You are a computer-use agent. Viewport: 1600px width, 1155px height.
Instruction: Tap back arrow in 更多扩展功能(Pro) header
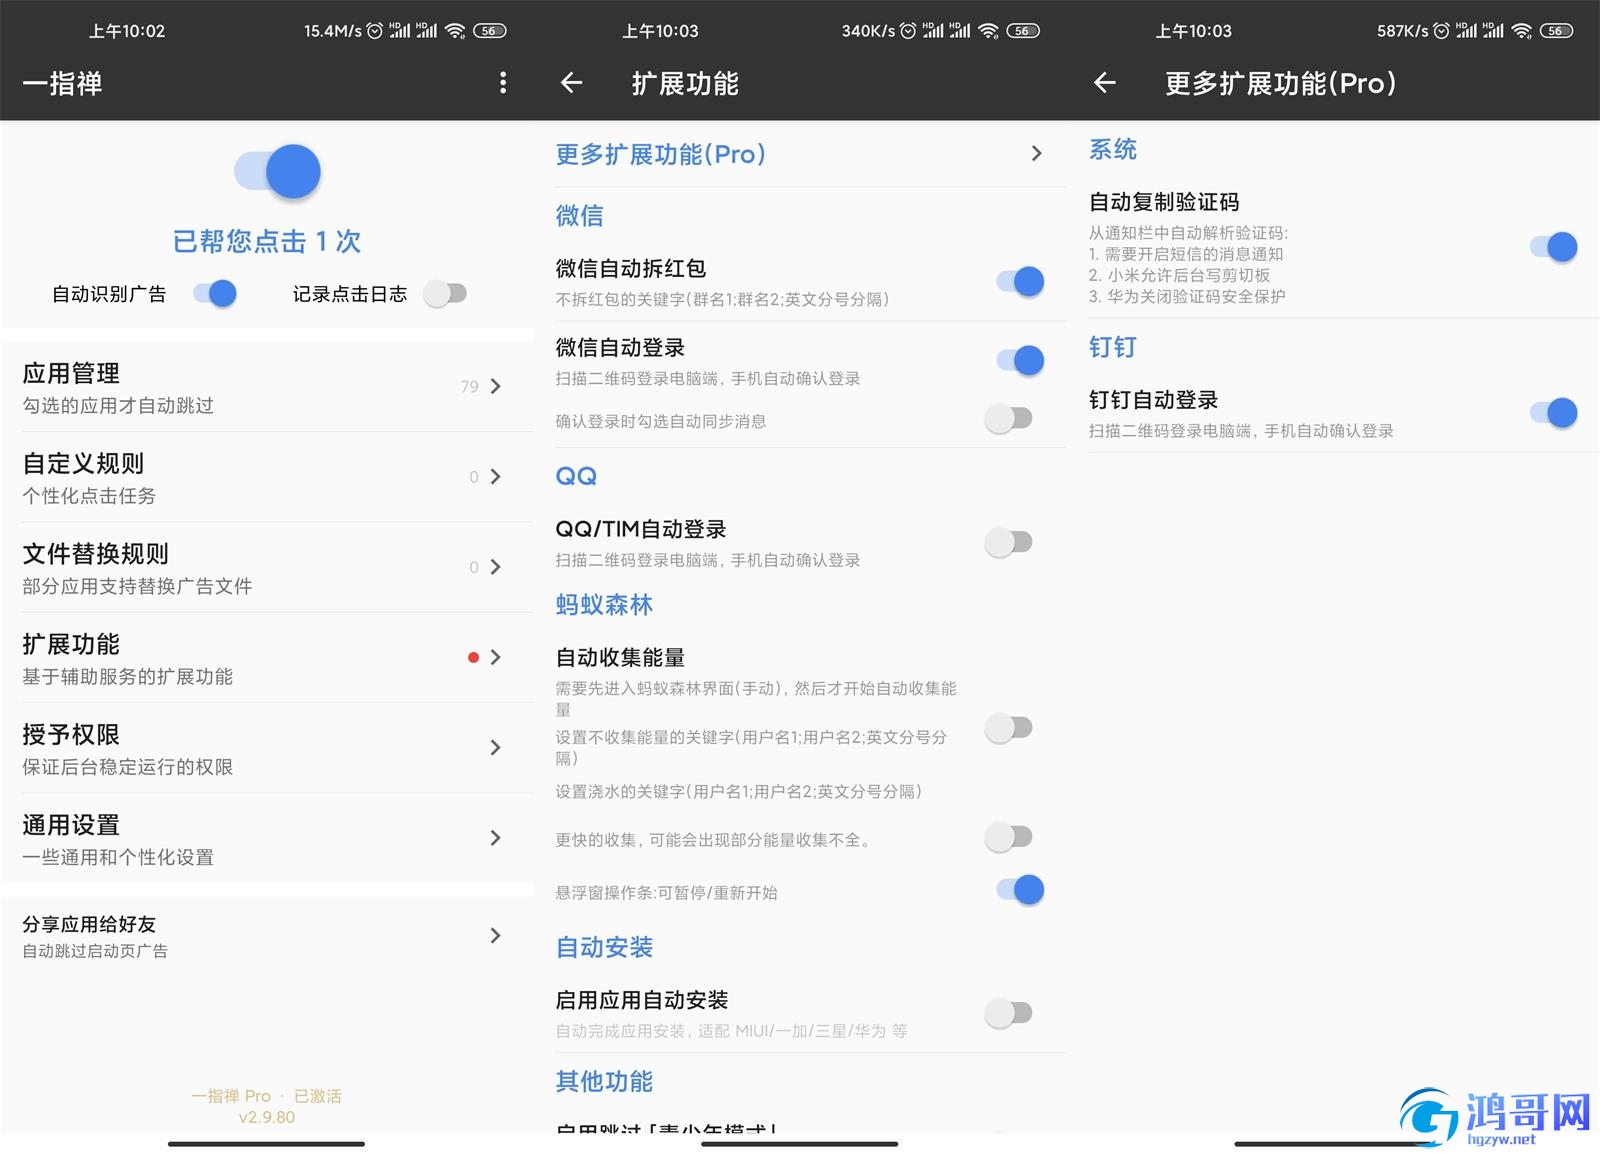1104,83
